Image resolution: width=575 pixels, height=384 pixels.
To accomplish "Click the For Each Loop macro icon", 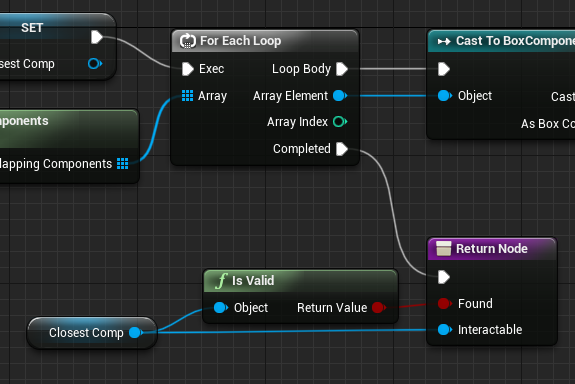I will [188, 41].
